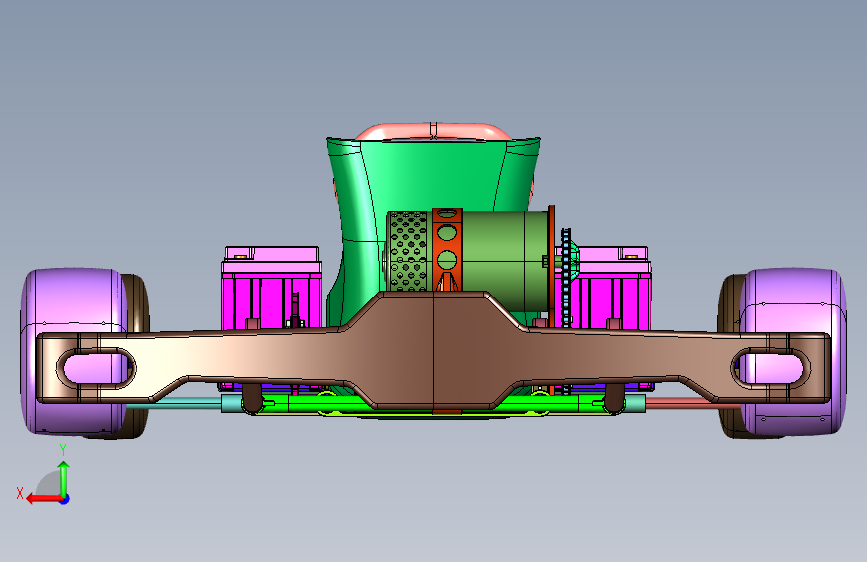Click the 'Y' axis label
Image resolution: width=867 pixels, height=562 pixels.
pyautogui.click(x=63, y=450)
